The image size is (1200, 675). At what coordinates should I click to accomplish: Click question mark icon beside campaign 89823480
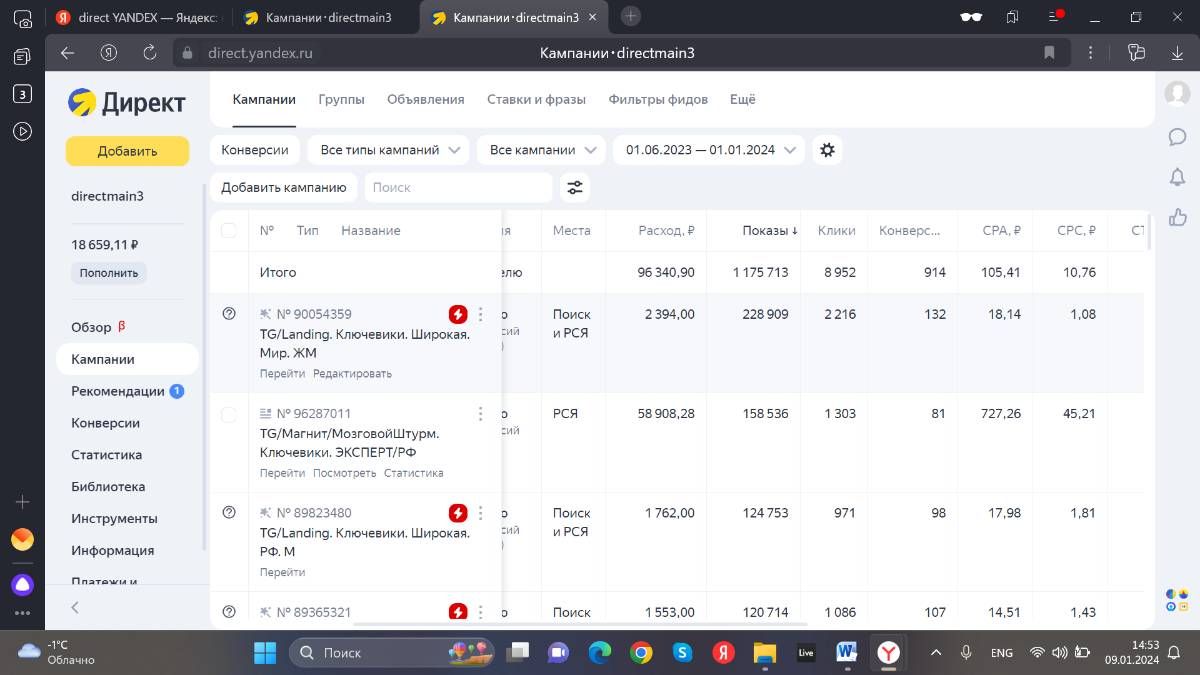click(229, 512)
